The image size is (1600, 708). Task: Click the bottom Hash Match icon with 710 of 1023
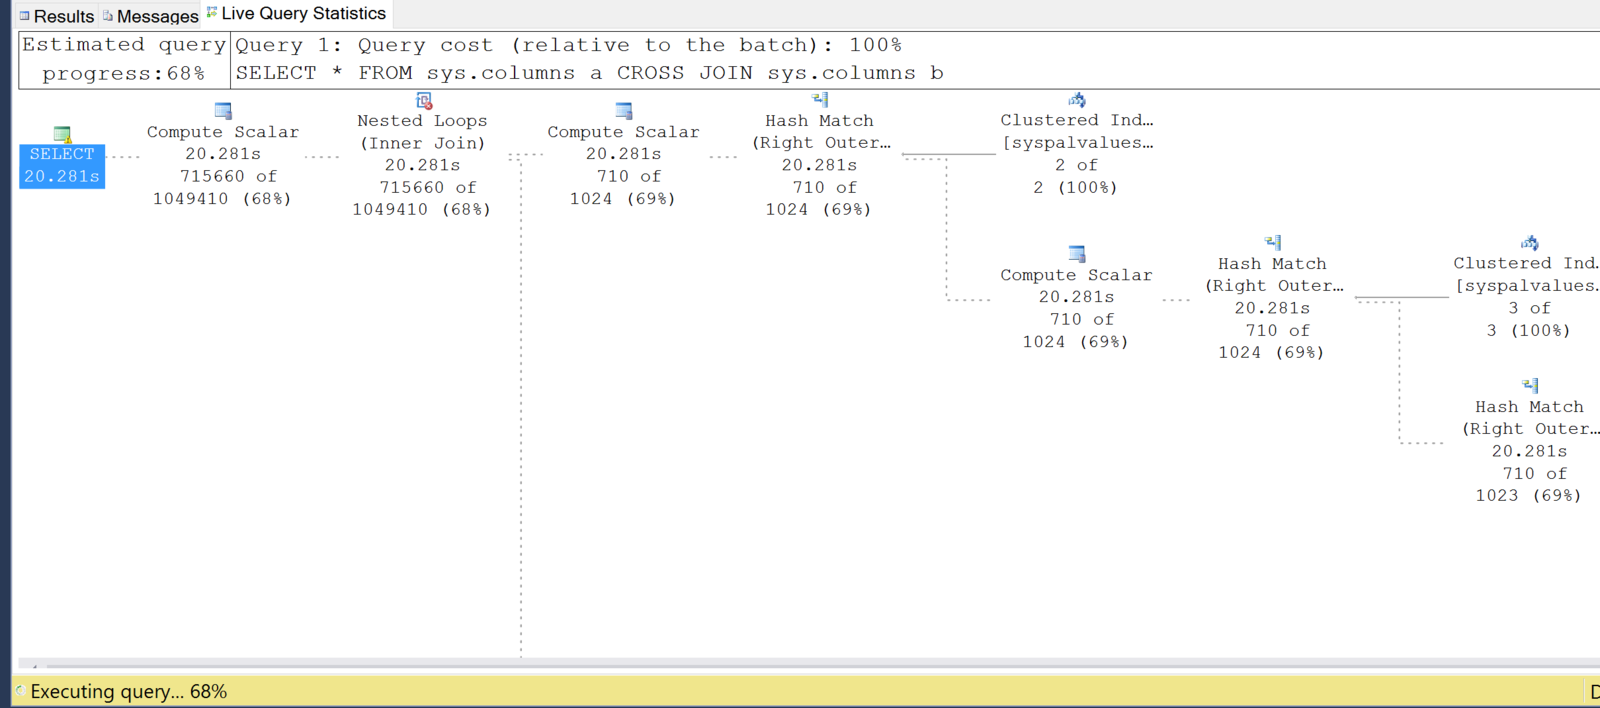coord(1530,386)
